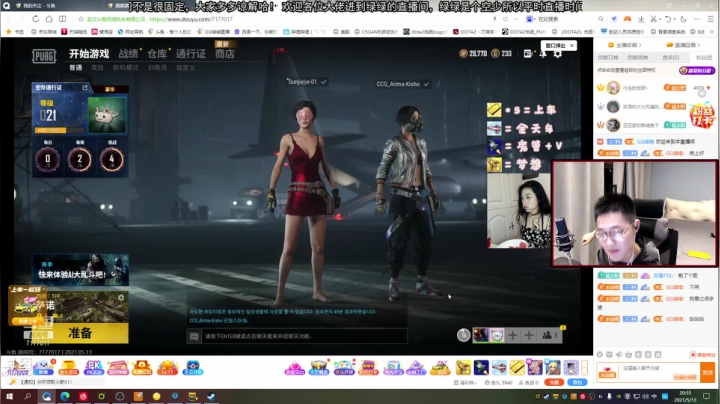This screenshot has width=720, height=404.
Task: Go to the browser home page icon
Action: [x=49, y=19]
